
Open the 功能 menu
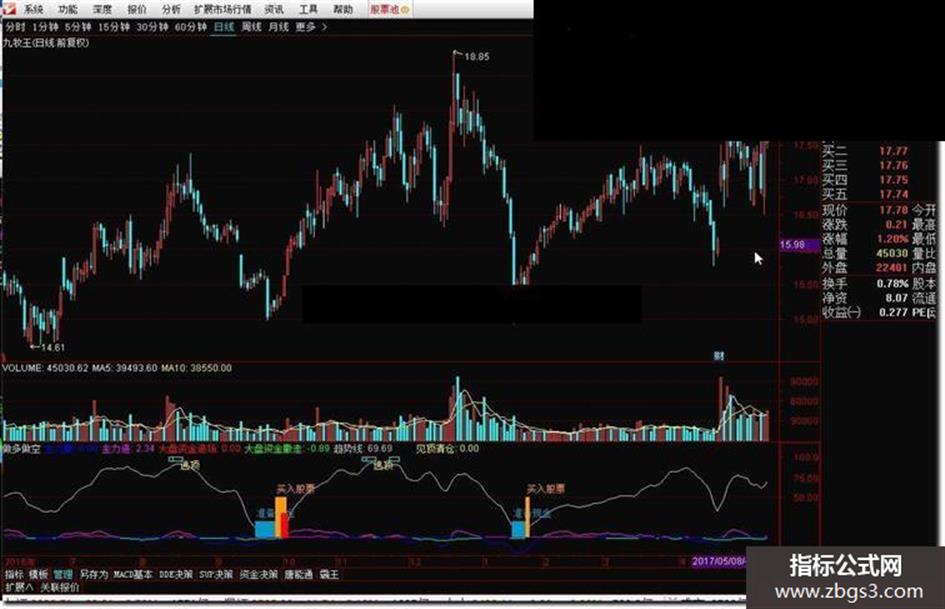68,9
